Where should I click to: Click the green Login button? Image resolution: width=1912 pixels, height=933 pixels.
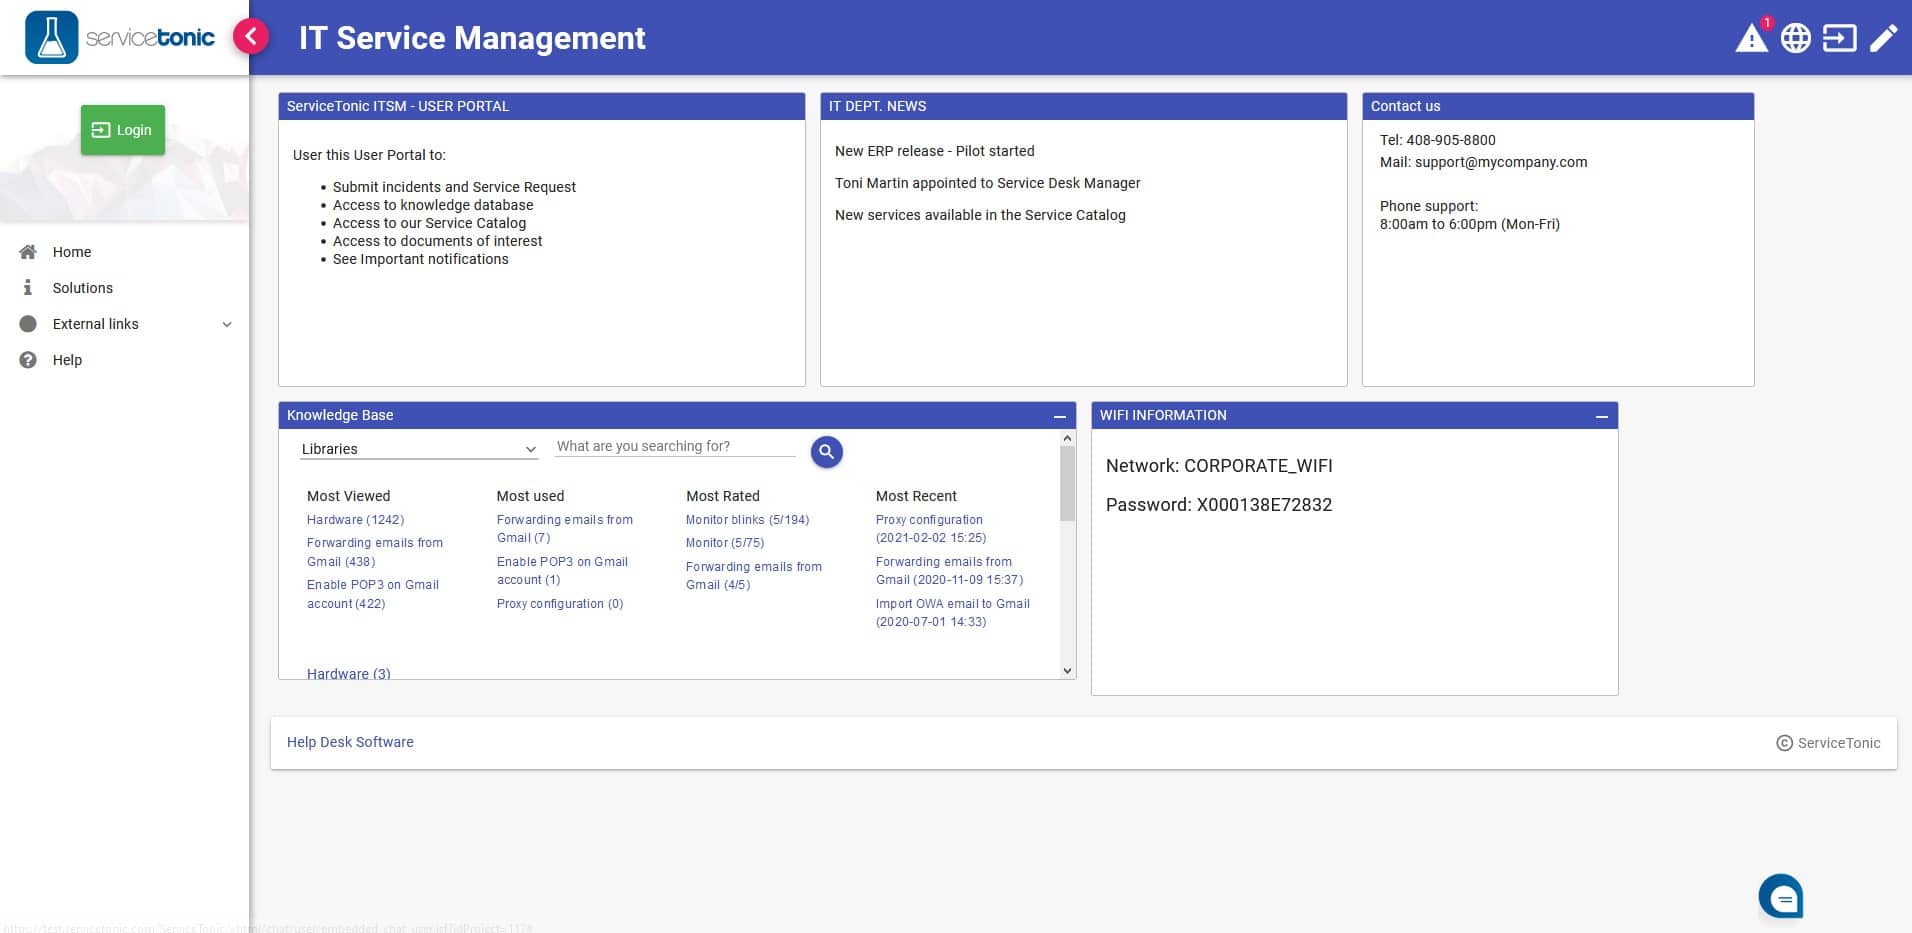pos(122,129)
